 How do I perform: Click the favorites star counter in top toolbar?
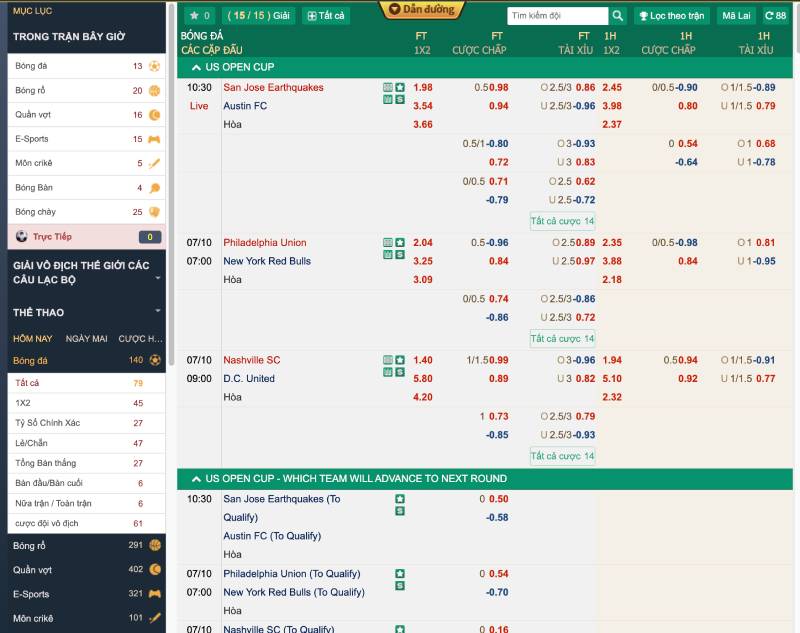[199, 16]
